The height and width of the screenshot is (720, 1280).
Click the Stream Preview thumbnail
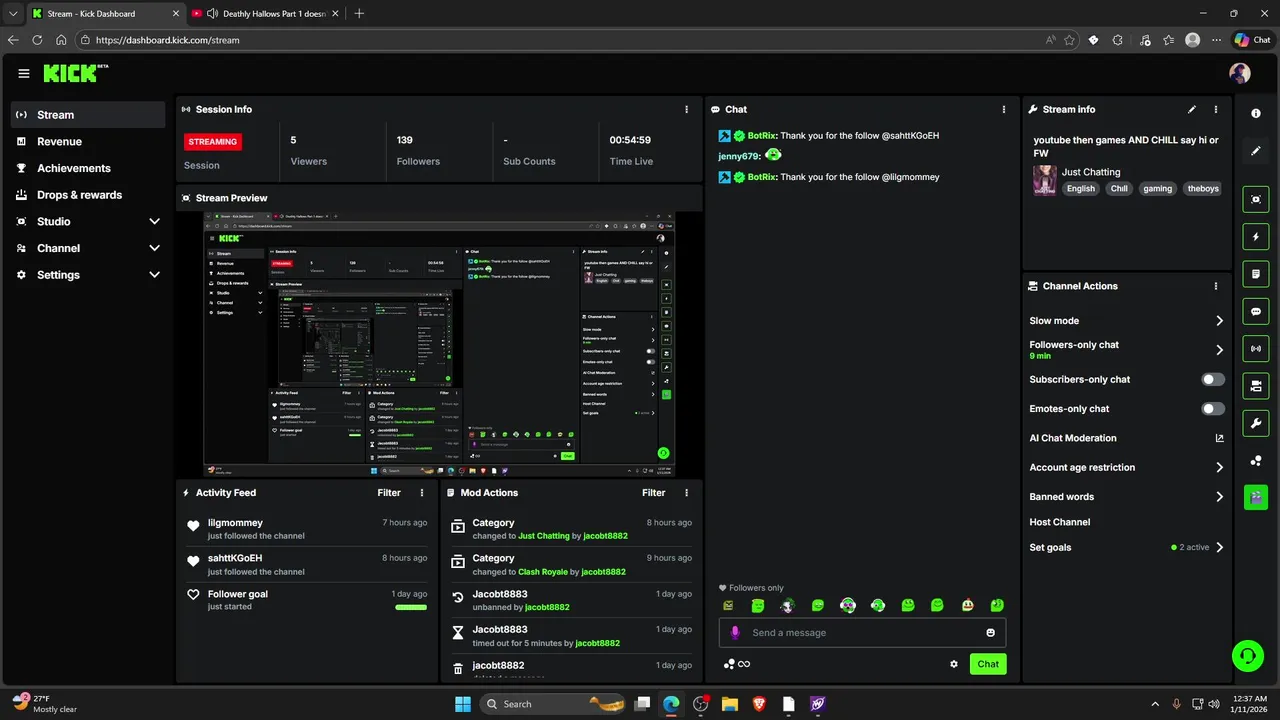(439, 344)
